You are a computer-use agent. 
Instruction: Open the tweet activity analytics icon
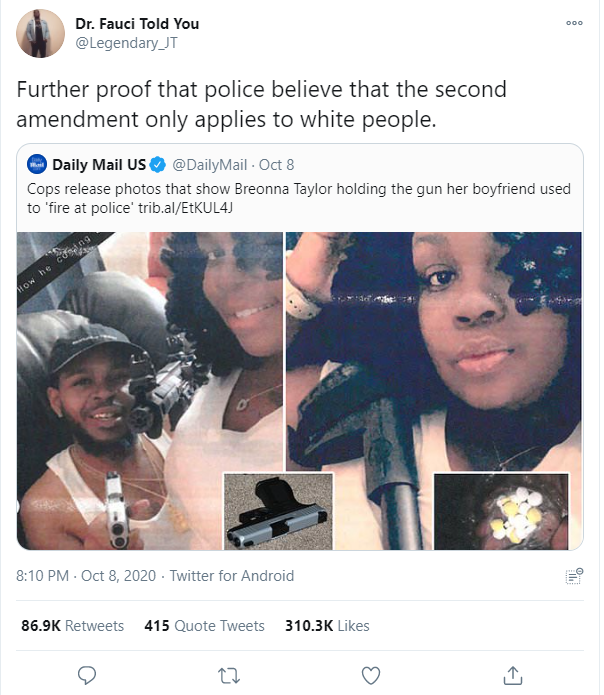click(574, 576)
